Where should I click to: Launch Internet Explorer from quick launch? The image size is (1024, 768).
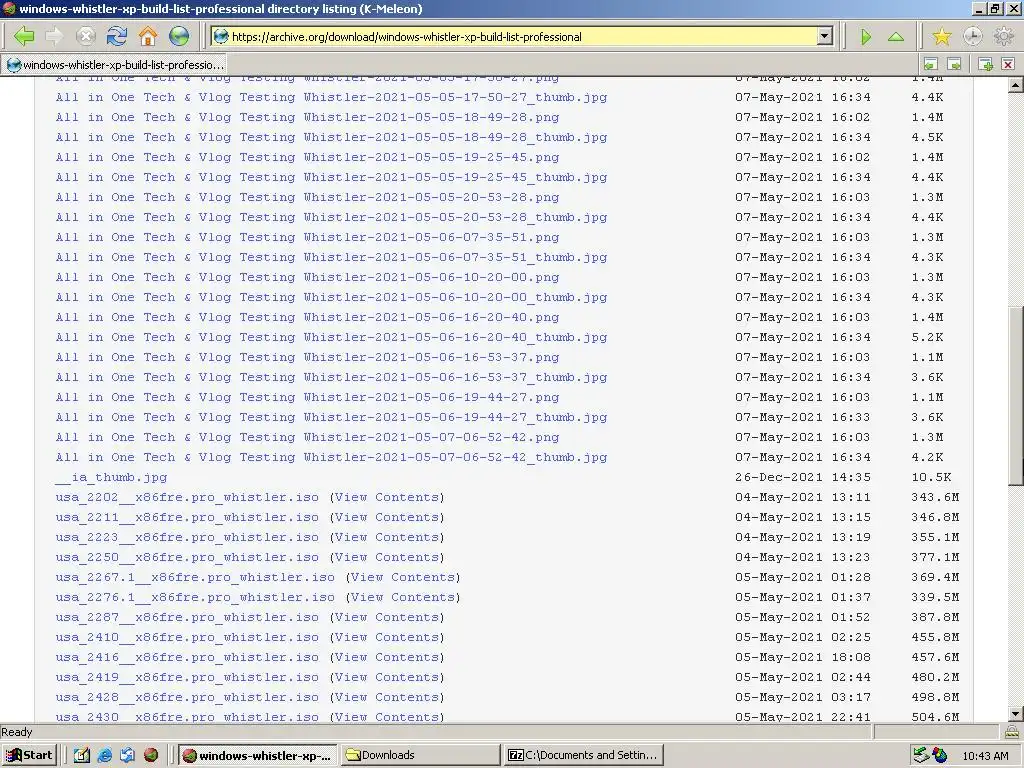pos(104,756)
